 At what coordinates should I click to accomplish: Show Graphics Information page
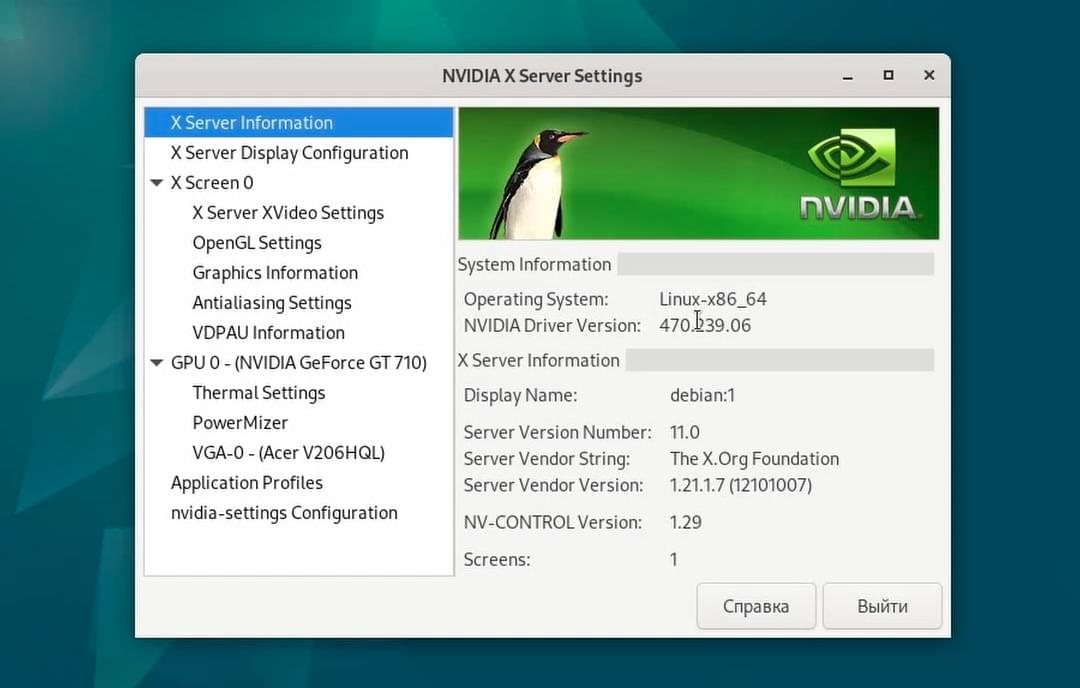click(275, 273)
